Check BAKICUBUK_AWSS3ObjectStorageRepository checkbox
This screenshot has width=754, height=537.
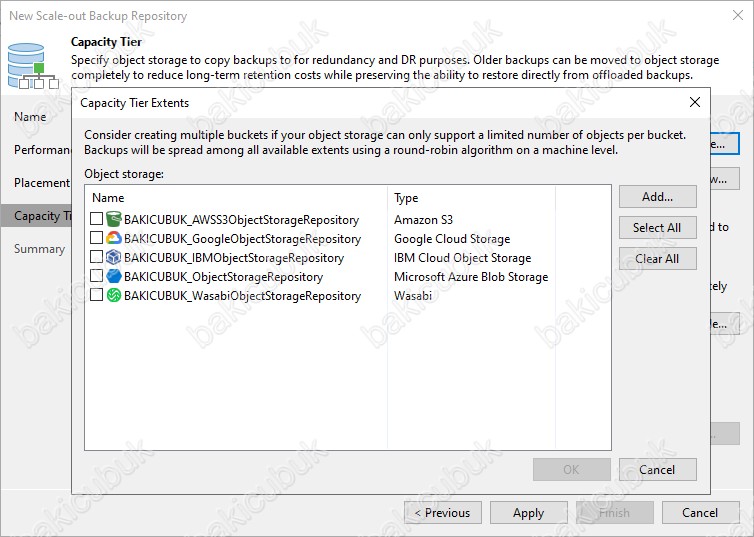96,219
